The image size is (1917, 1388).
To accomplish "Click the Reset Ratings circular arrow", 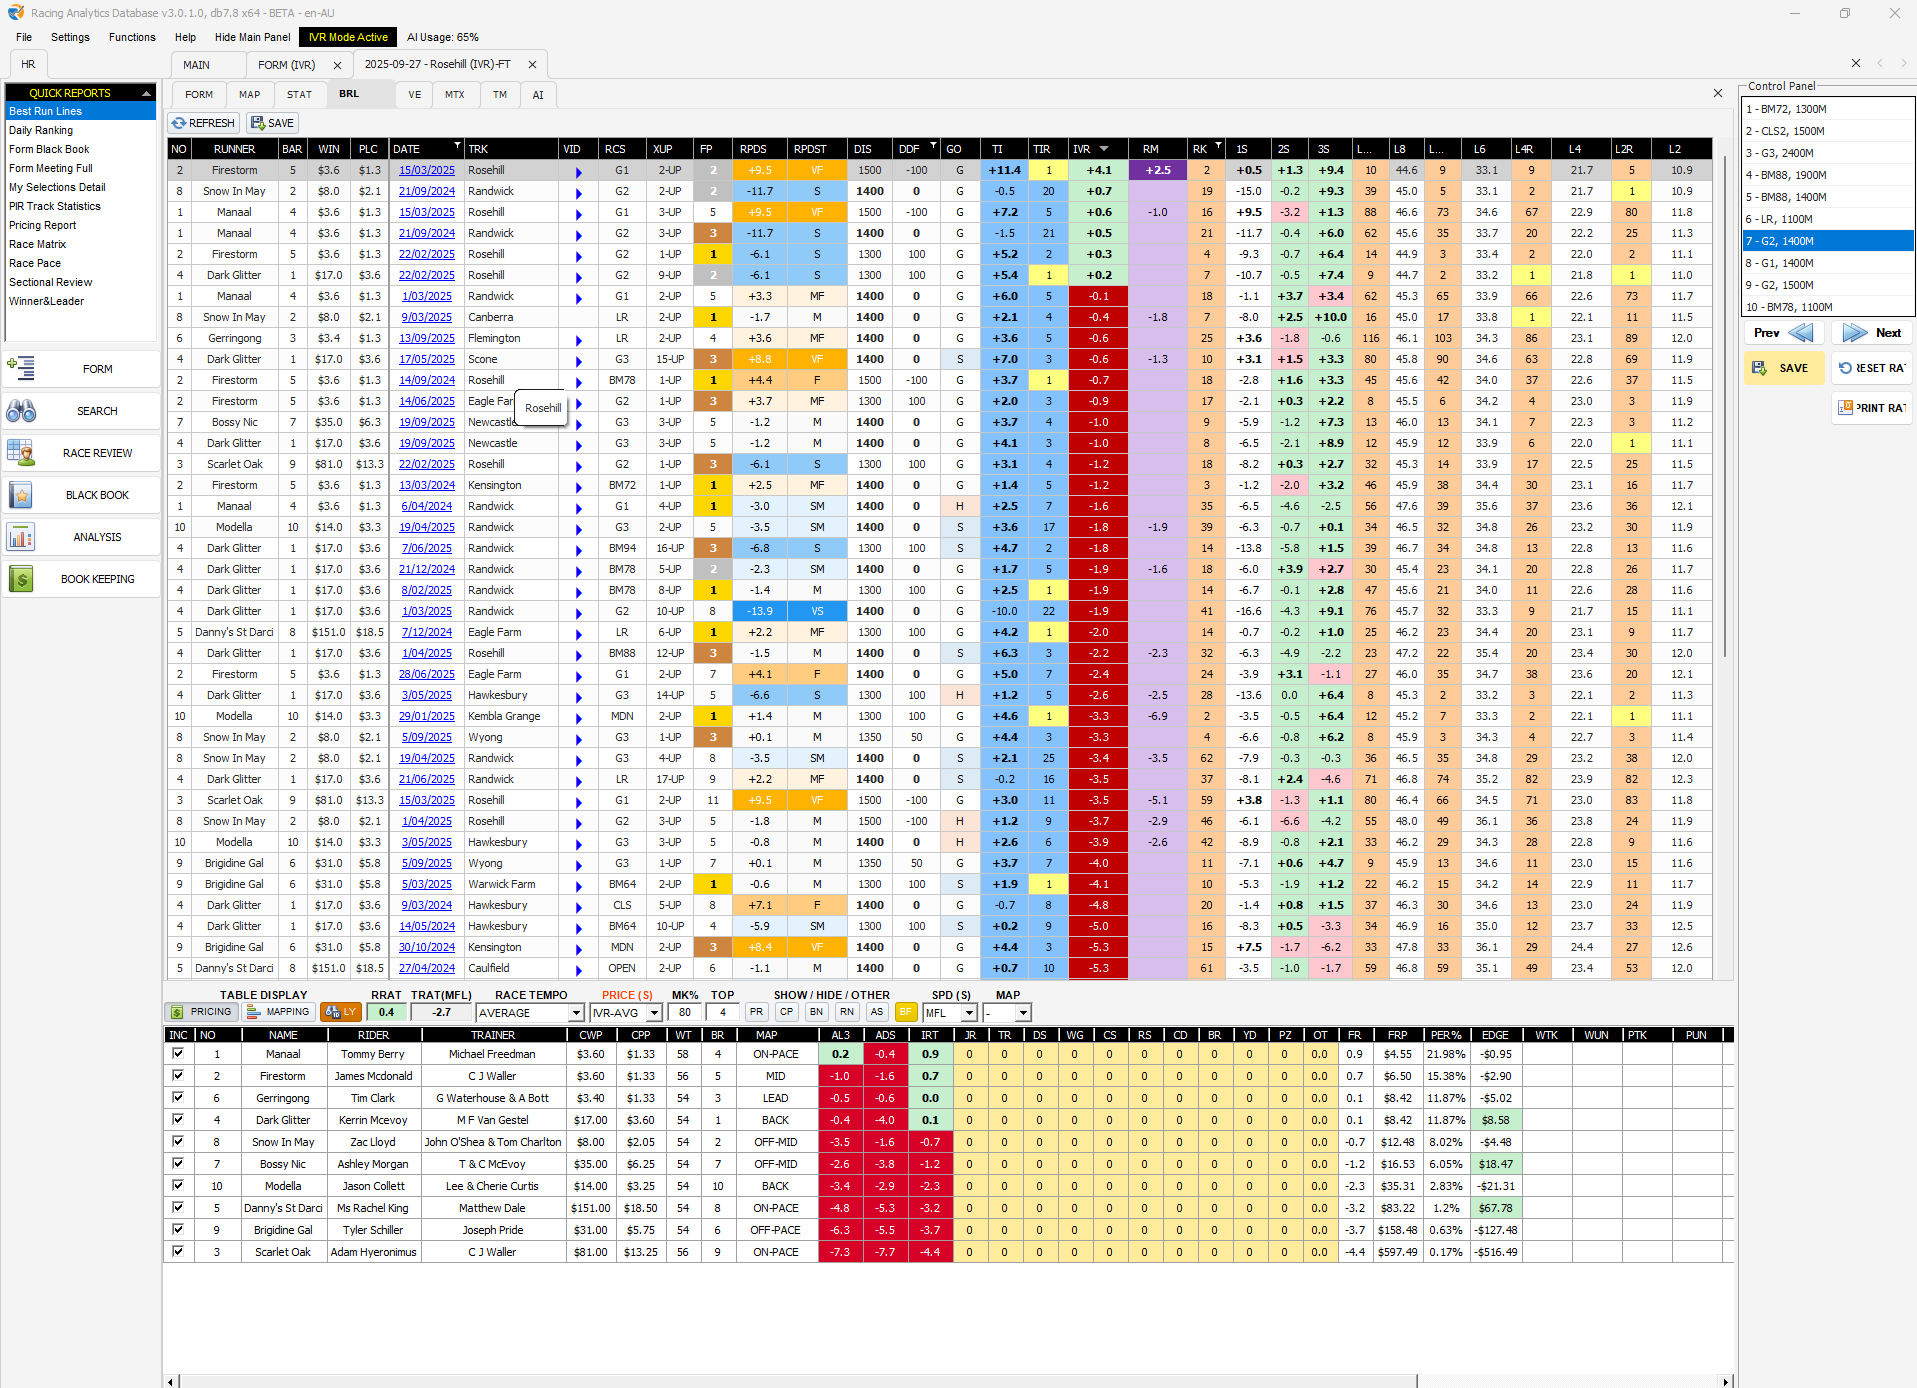I will 1845,368.
